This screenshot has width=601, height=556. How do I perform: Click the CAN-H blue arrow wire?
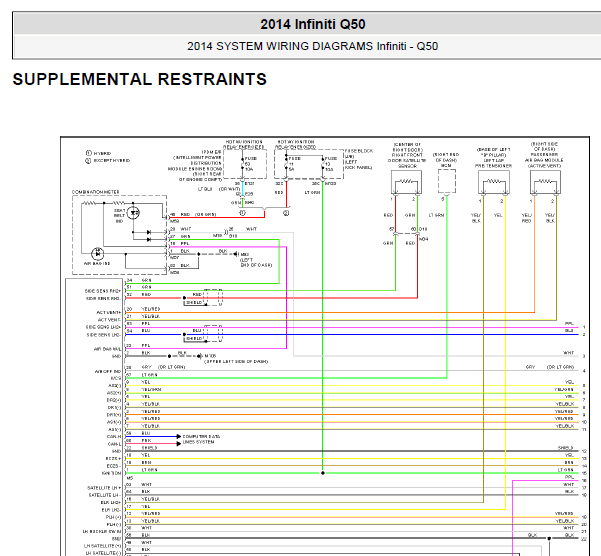tap(153, 436)
